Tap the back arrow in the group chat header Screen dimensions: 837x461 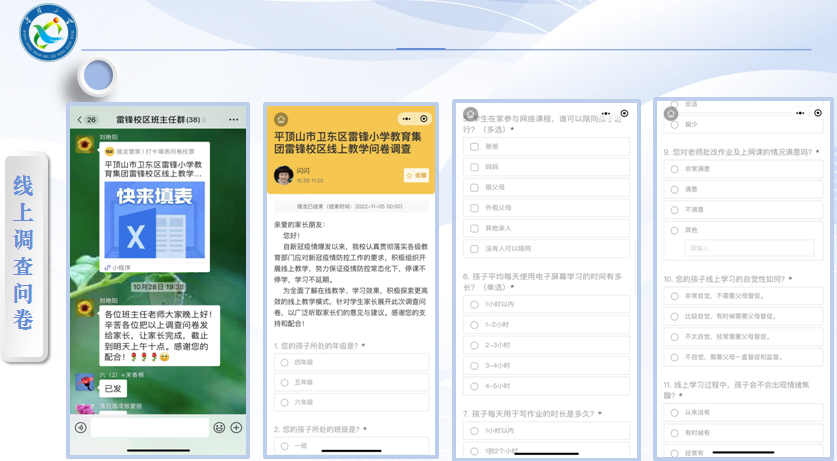coord(80,120)
